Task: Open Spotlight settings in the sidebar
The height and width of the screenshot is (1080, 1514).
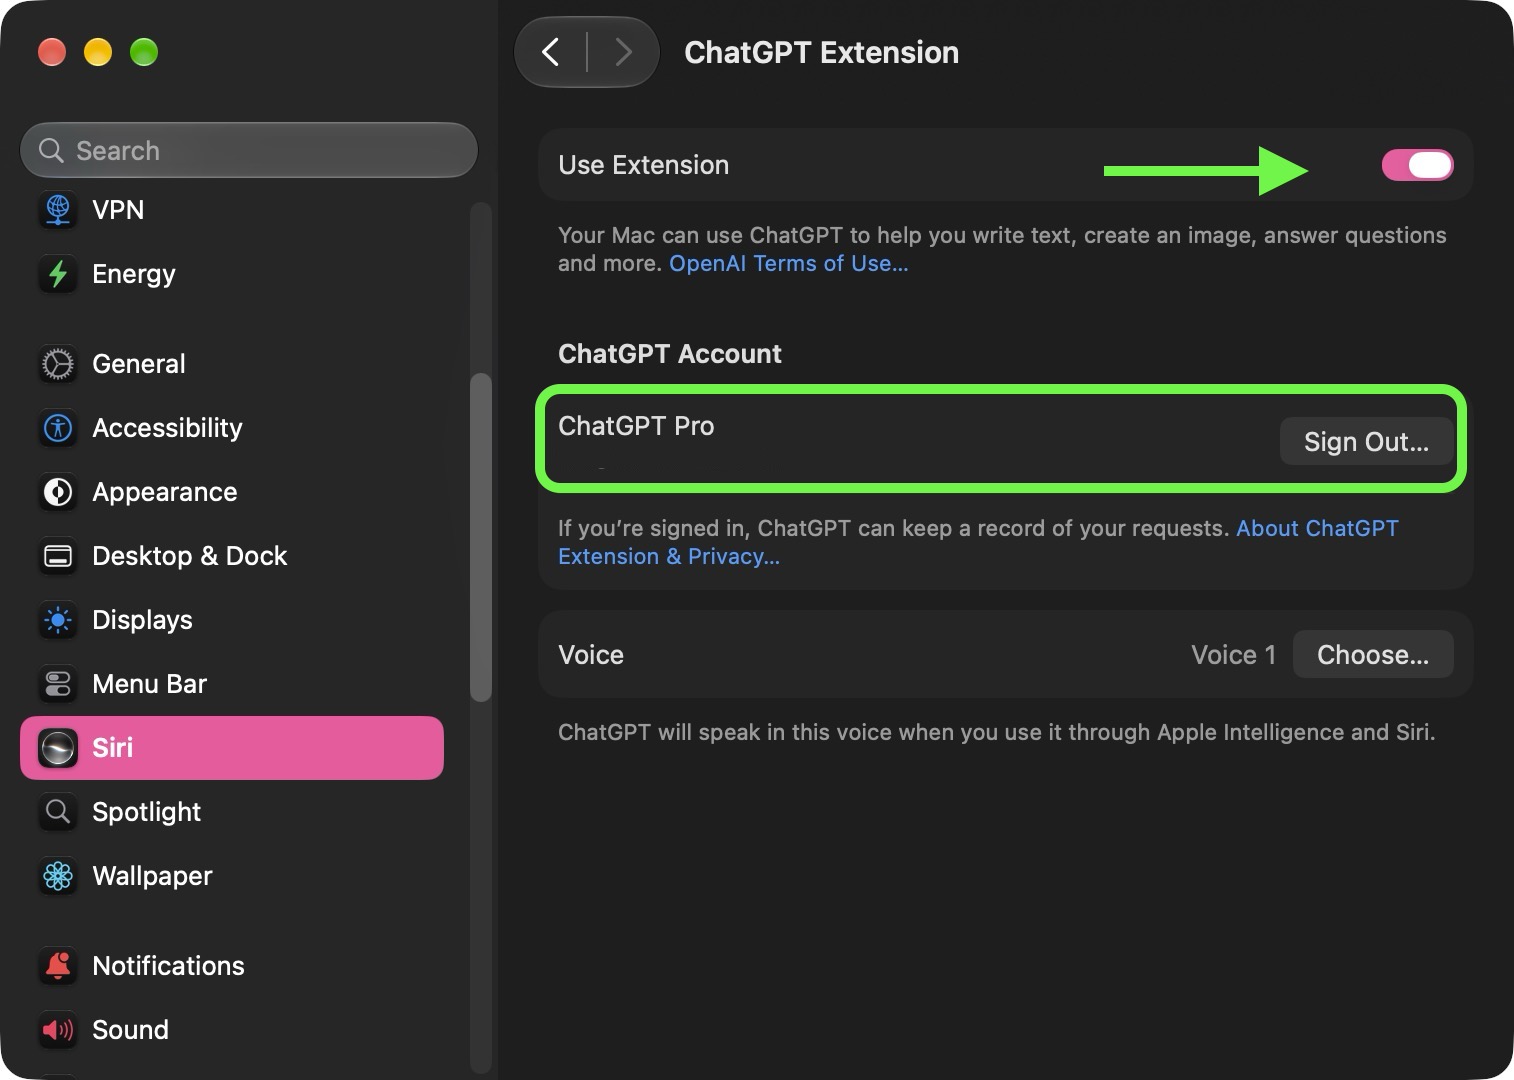Action: [x=232, y=812]
